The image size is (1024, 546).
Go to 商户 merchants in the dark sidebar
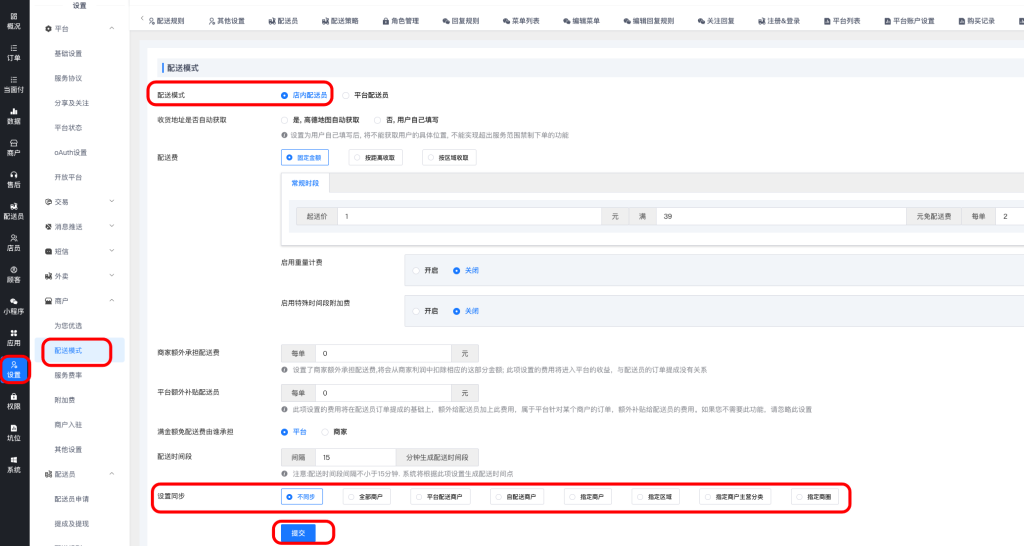click(x=14, y=147)
